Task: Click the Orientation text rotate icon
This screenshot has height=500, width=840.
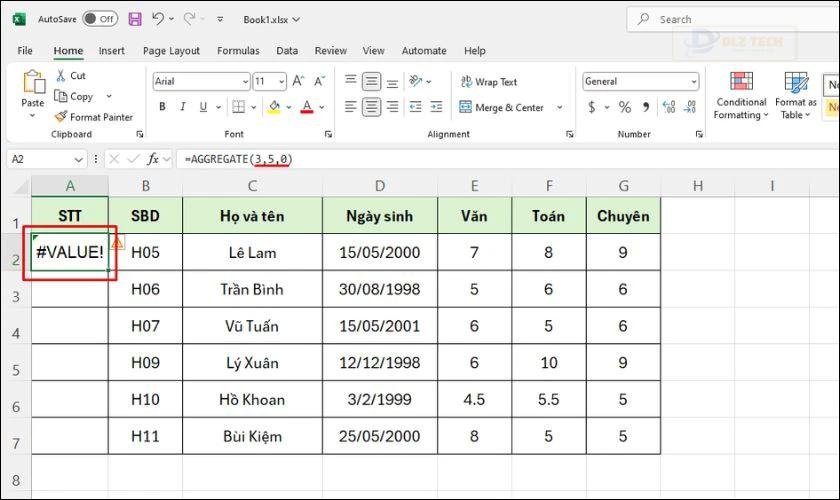Action: [x=416, y=81]
